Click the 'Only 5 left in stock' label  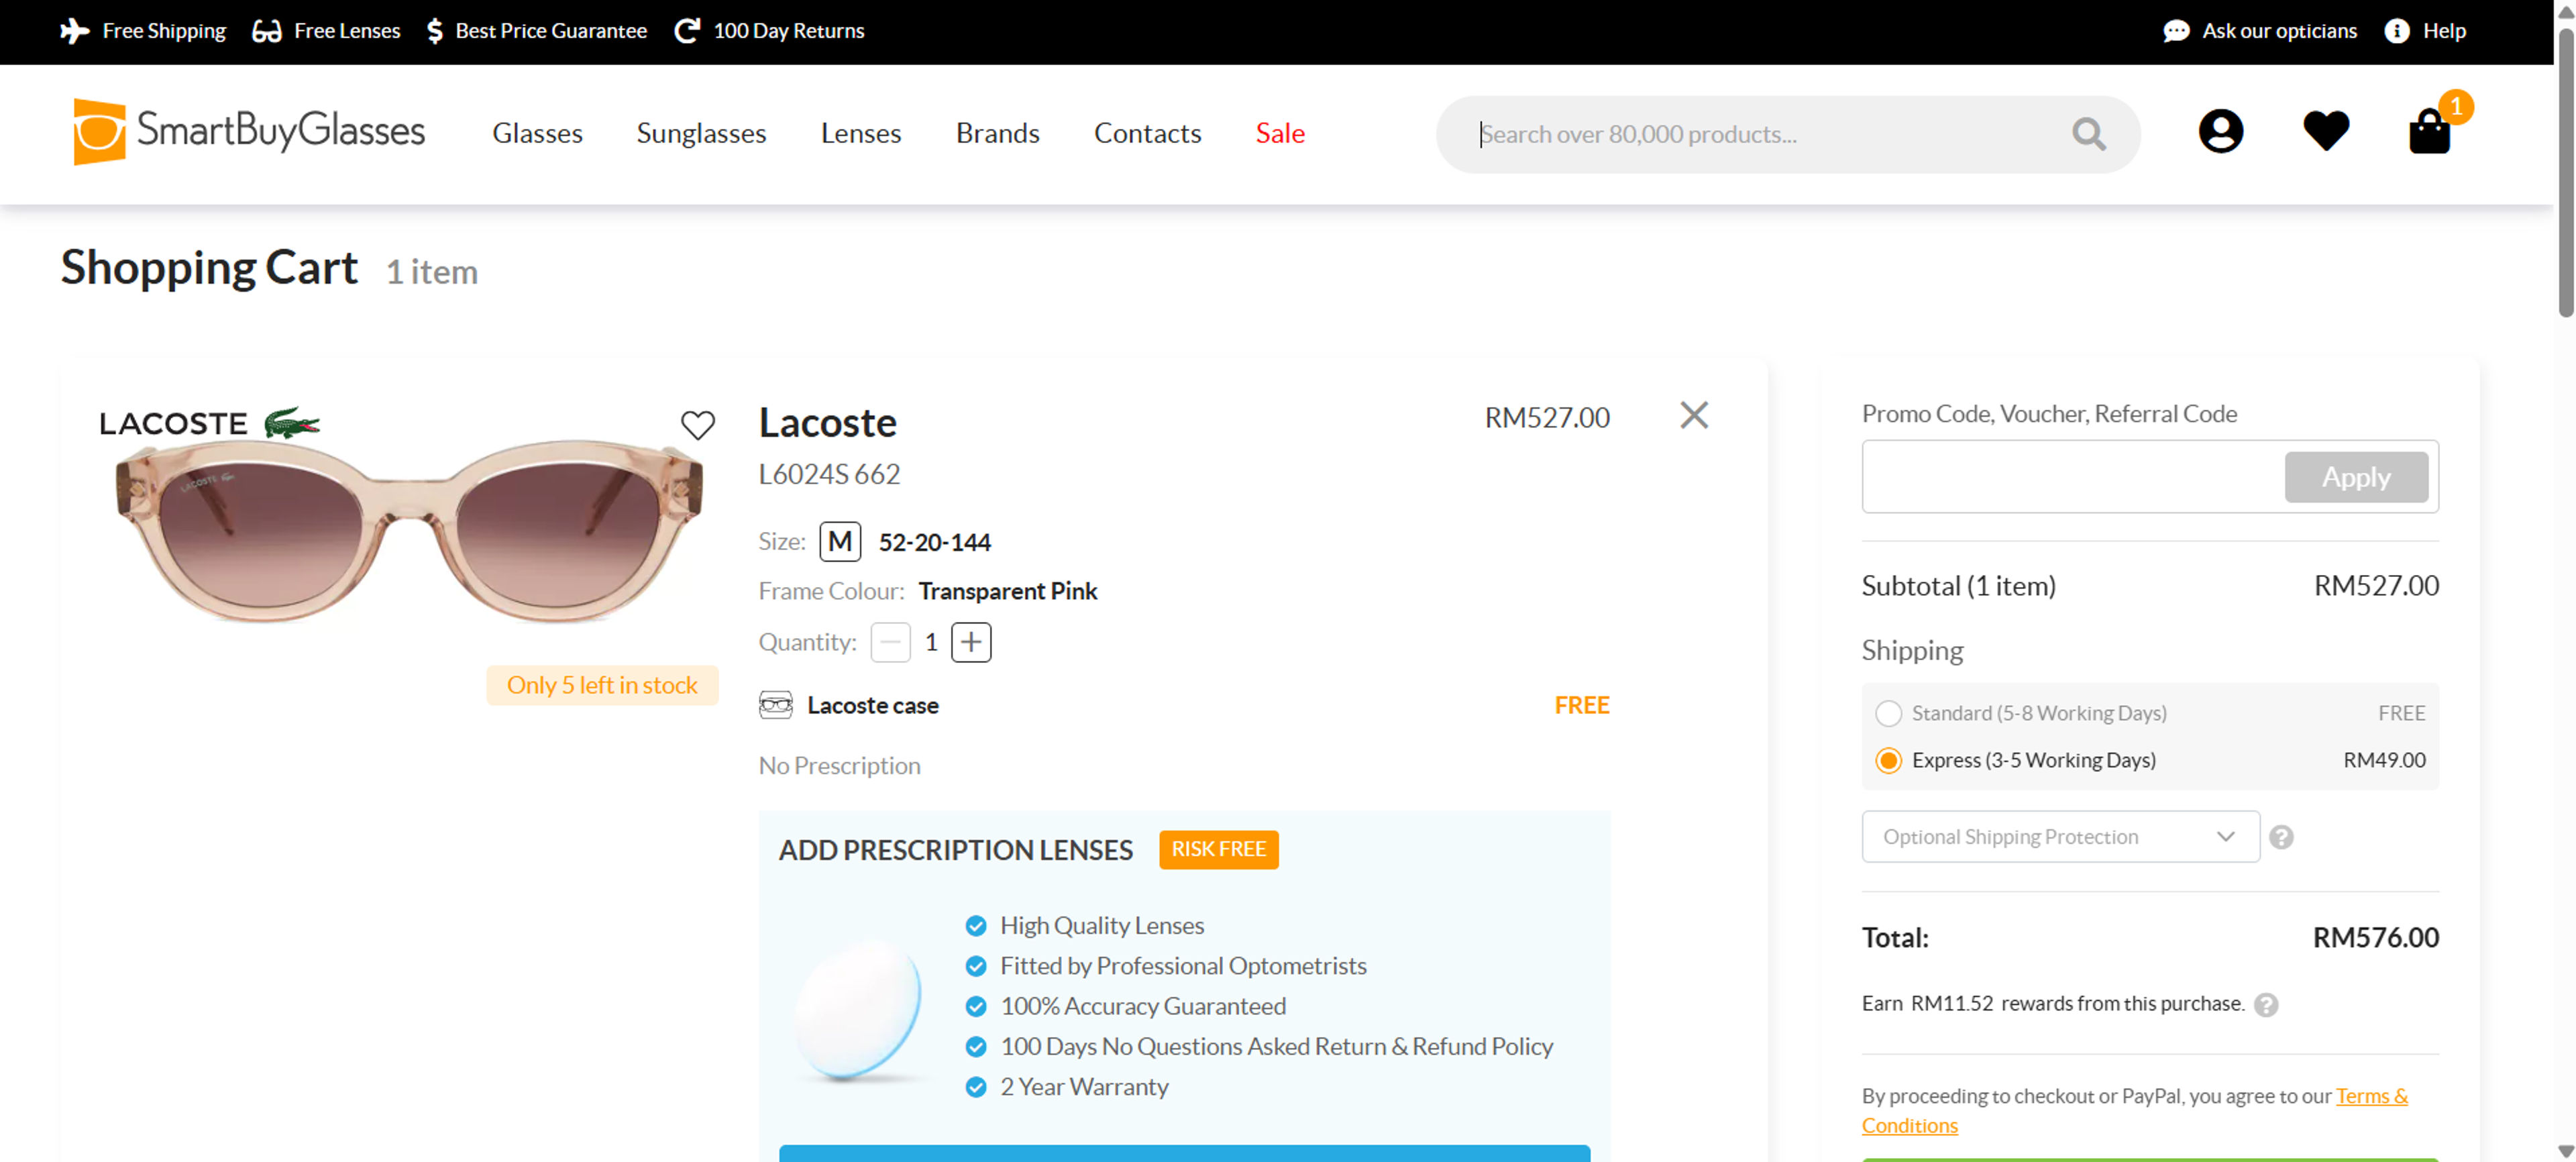(602, 685)
